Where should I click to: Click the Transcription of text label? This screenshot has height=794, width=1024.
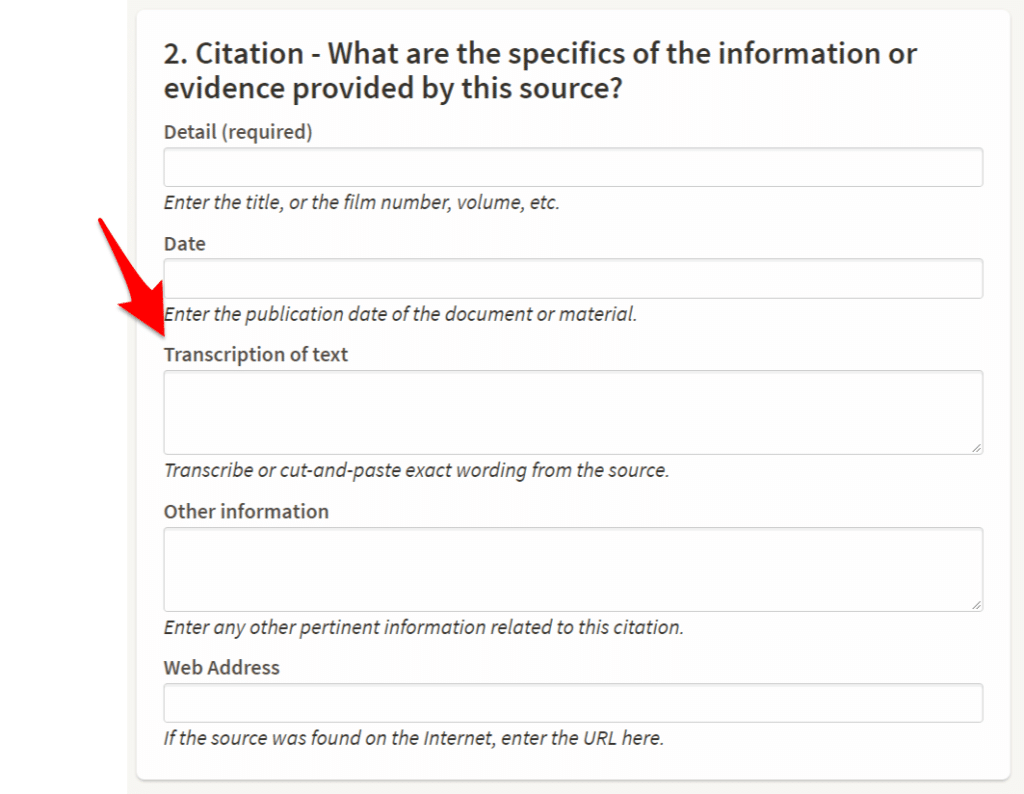coord(255,354)
